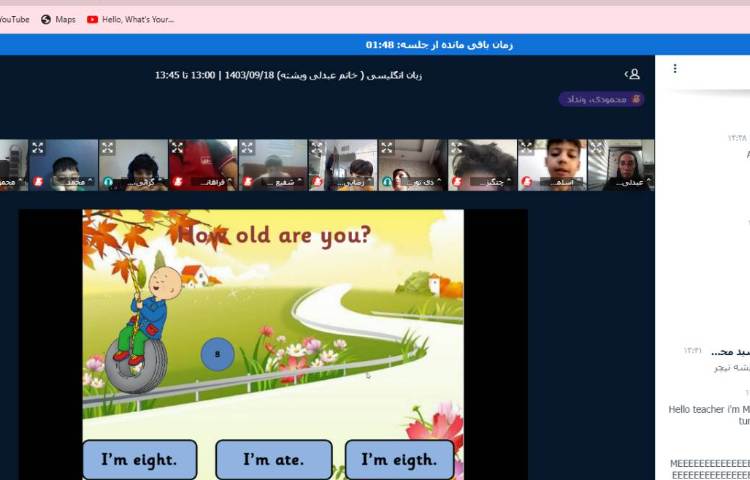Open the chat panel three-dot menu

click(675, 68)
